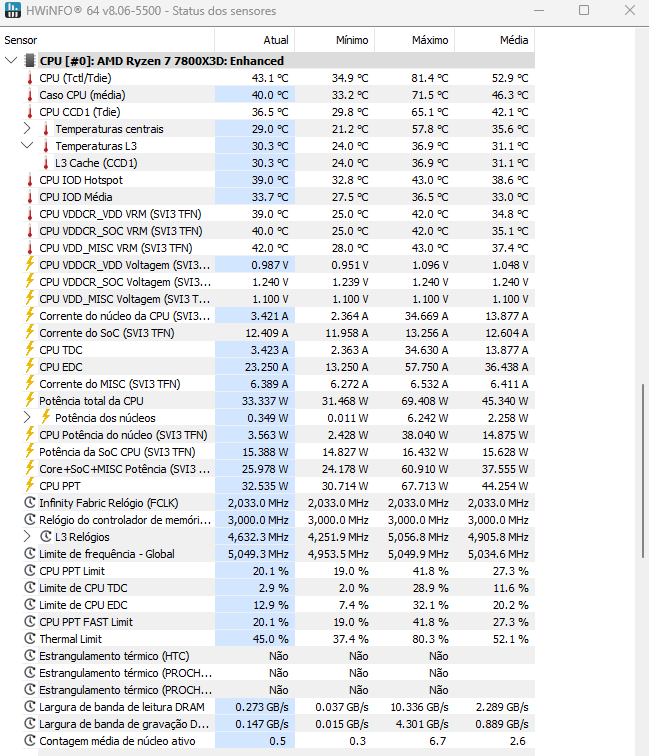Click thermometer icon of CPU IOD Média
This screenshot has height=756, width=649.
tap(30, 197)
